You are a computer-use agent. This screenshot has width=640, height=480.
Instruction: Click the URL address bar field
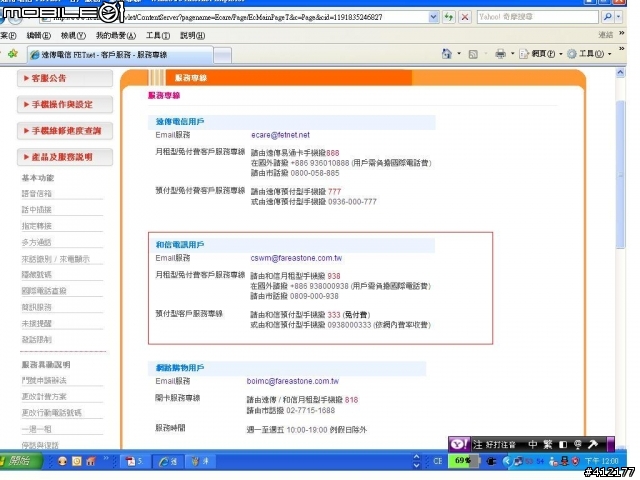point(234,17)
